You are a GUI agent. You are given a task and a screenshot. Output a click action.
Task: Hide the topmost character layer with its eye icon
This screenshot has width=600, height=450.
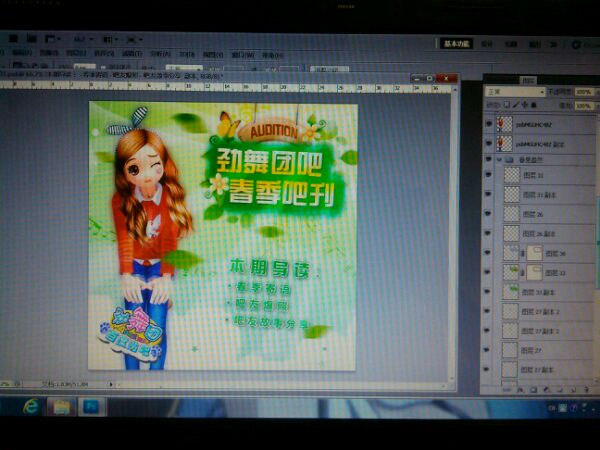[489, 124]
